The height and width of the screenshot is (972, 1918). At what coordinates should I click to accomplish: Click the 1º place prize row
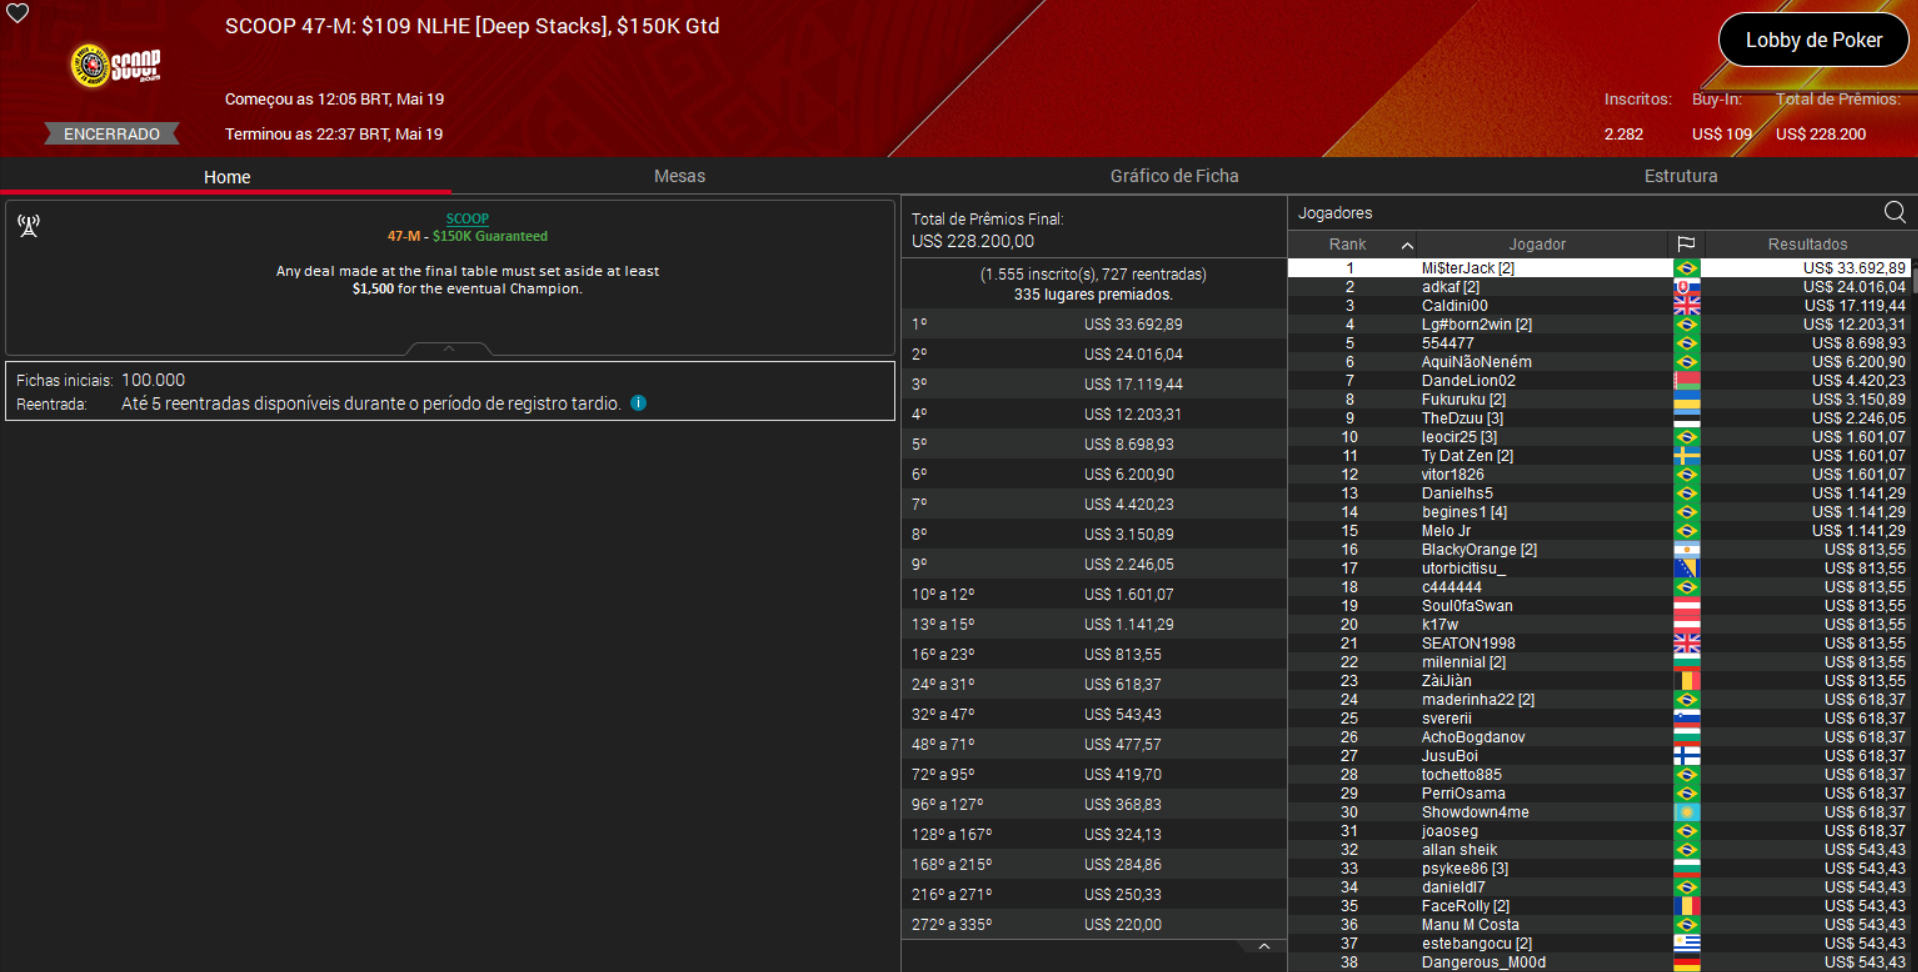[x=1093, y=324]
